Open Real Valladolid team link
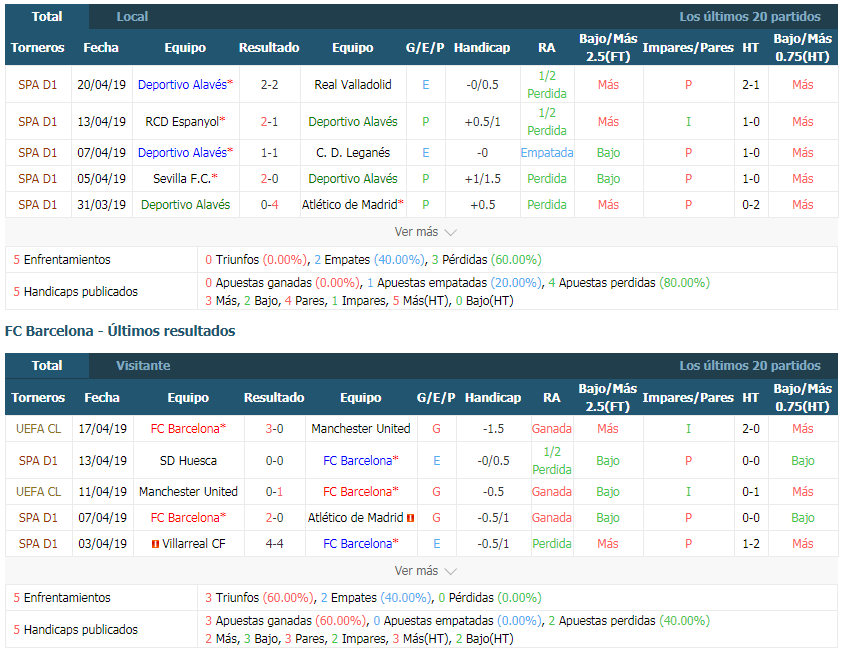Image resolution: width=844 pixels, height=648 pixels. 353,84
